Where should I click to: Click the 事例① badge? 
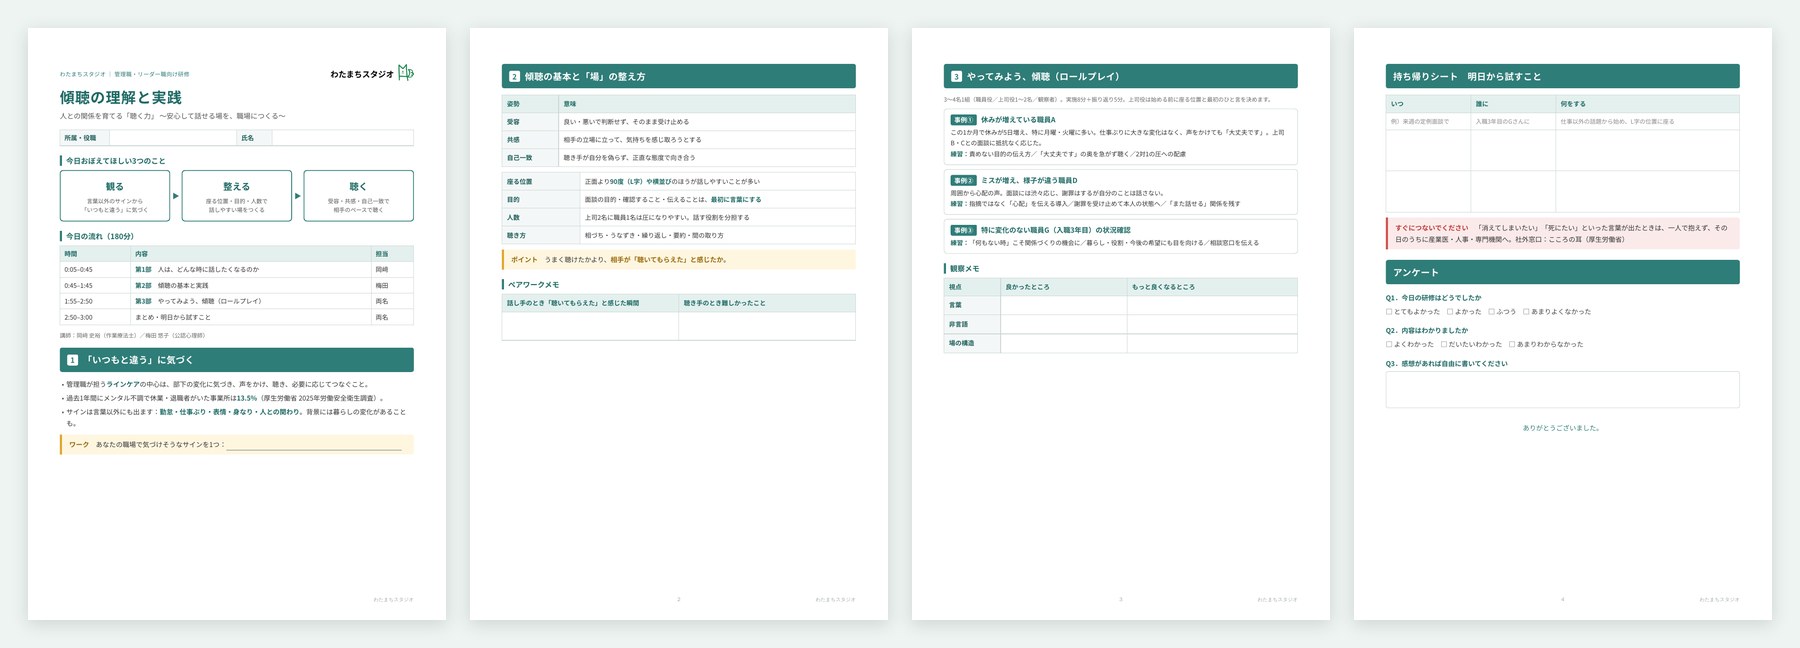click(962, 120)
